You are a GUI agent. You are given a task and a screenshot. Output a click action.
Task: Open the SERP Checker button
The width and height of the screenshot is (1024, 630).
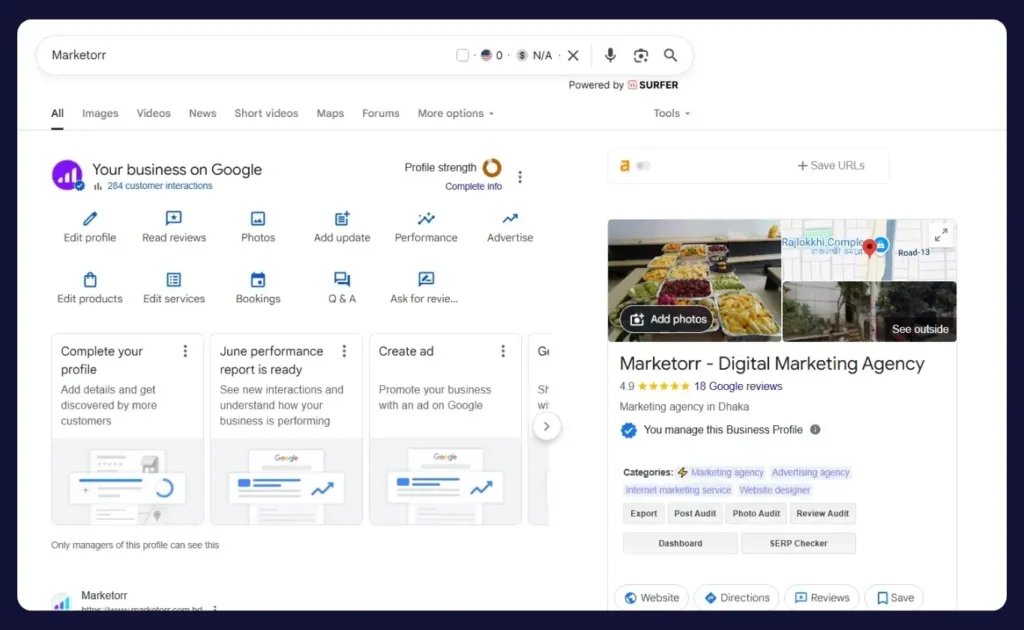(x=798, y=543)
